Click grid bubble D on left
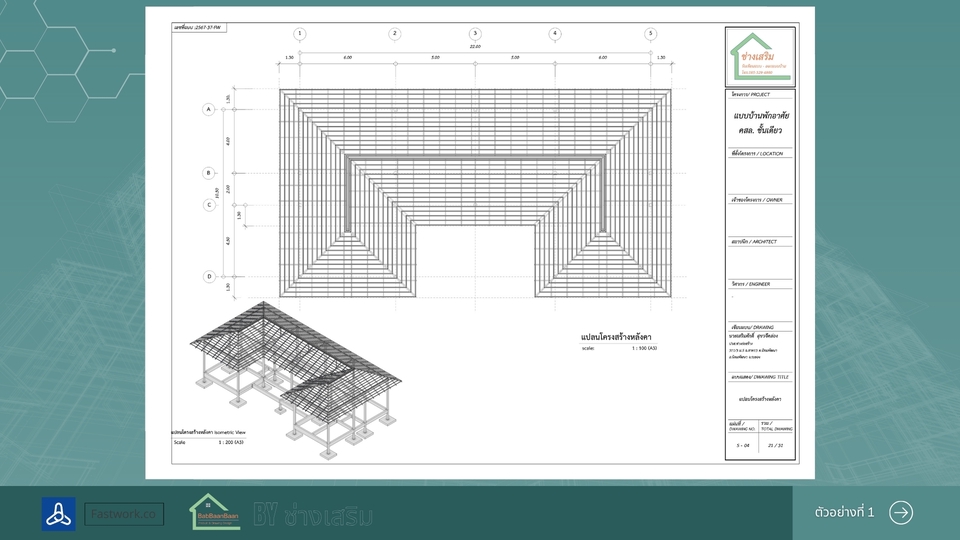960x540 pixels. point(209,276)
